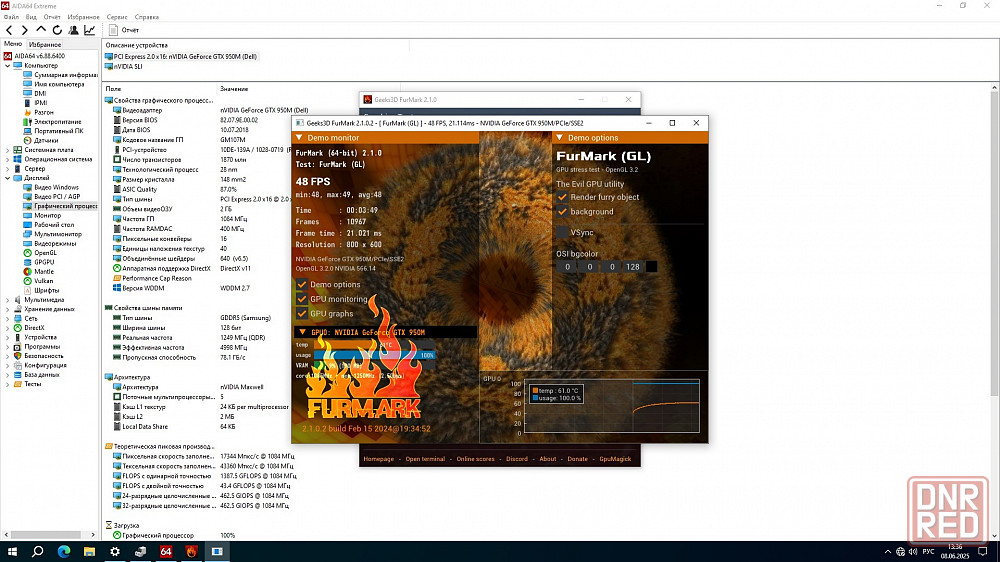Select Портативный ПК tree item
The height and width of the screenshot is (562, 1000).
59,131
